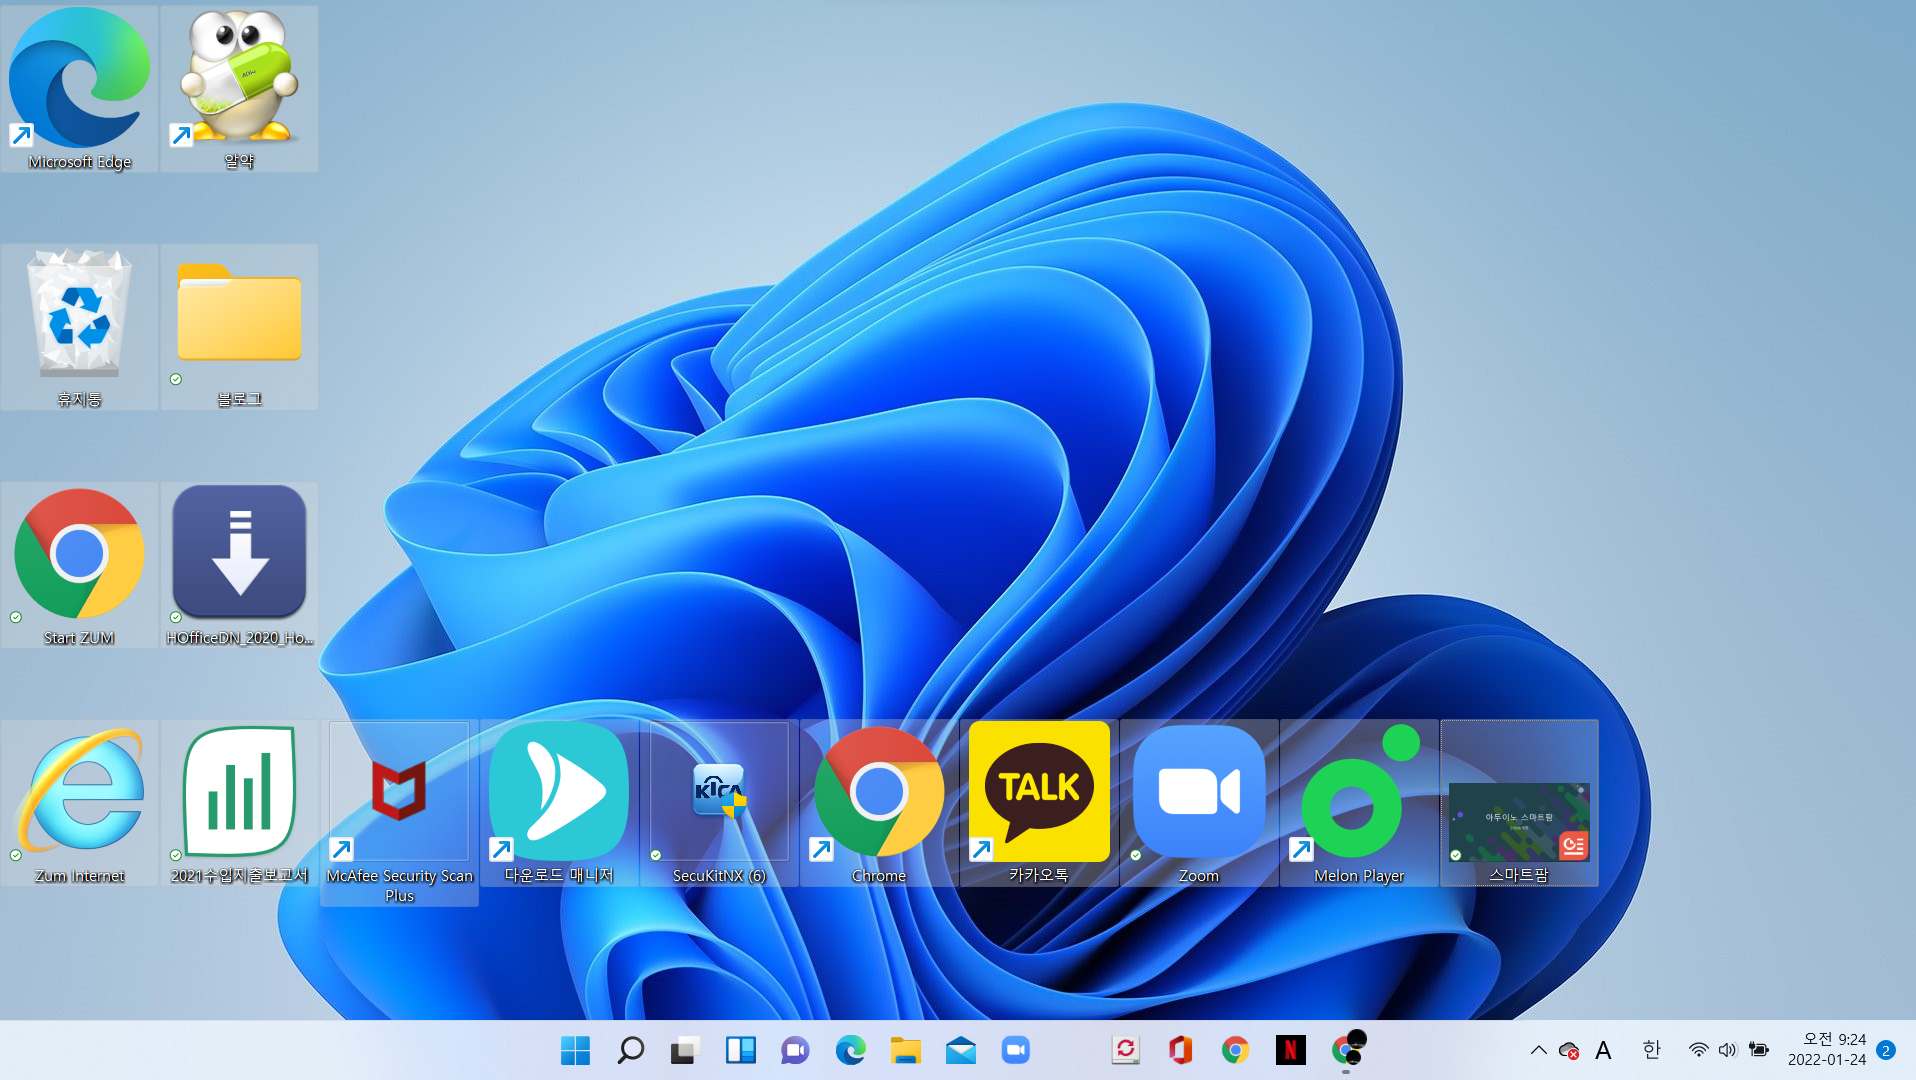Select the 다운로드 매니저 desktop shortcut
1916x1080 pixels.
(x=559, y=803)
